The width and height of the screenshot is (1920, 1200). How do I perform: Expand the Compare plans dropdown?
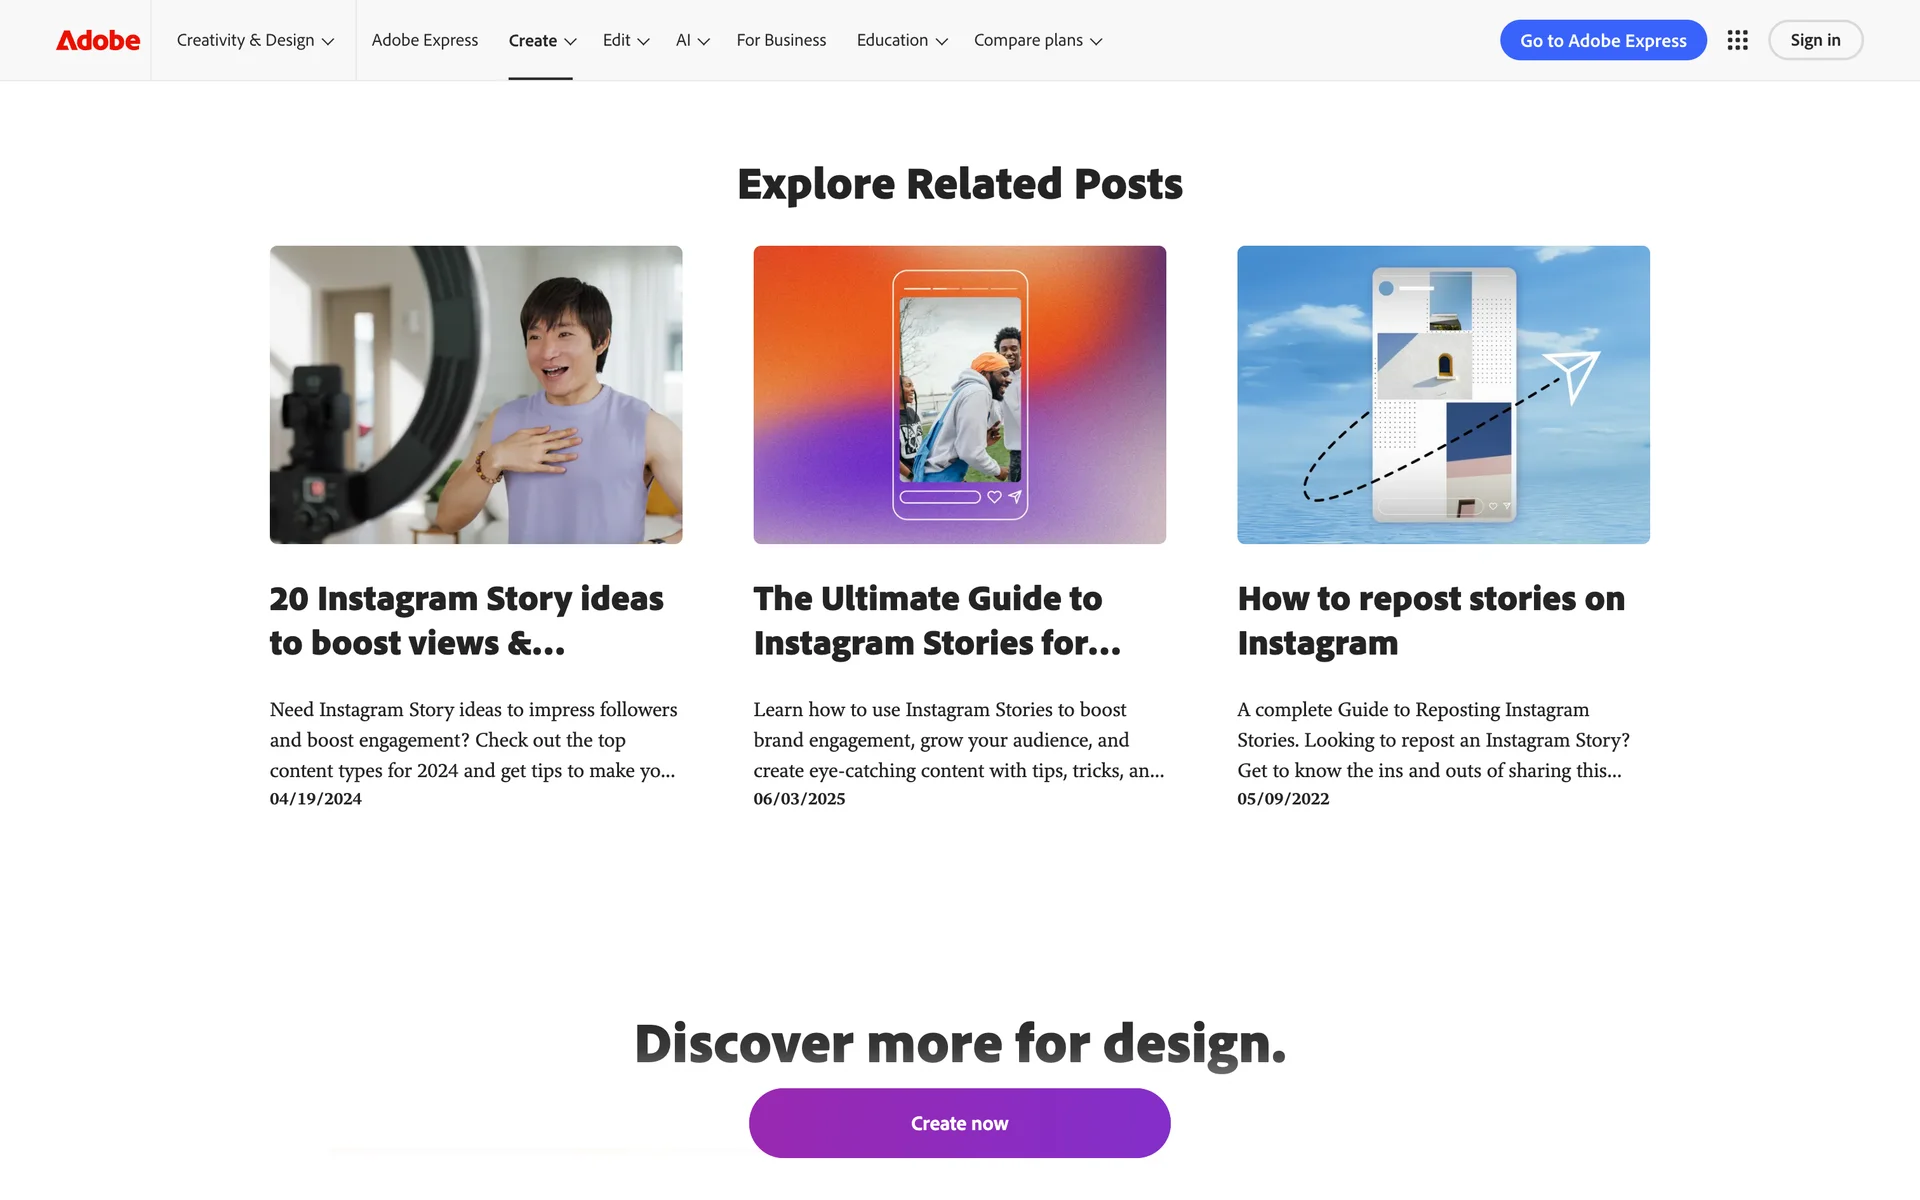pyautogui.click(x=1037, y=40)
